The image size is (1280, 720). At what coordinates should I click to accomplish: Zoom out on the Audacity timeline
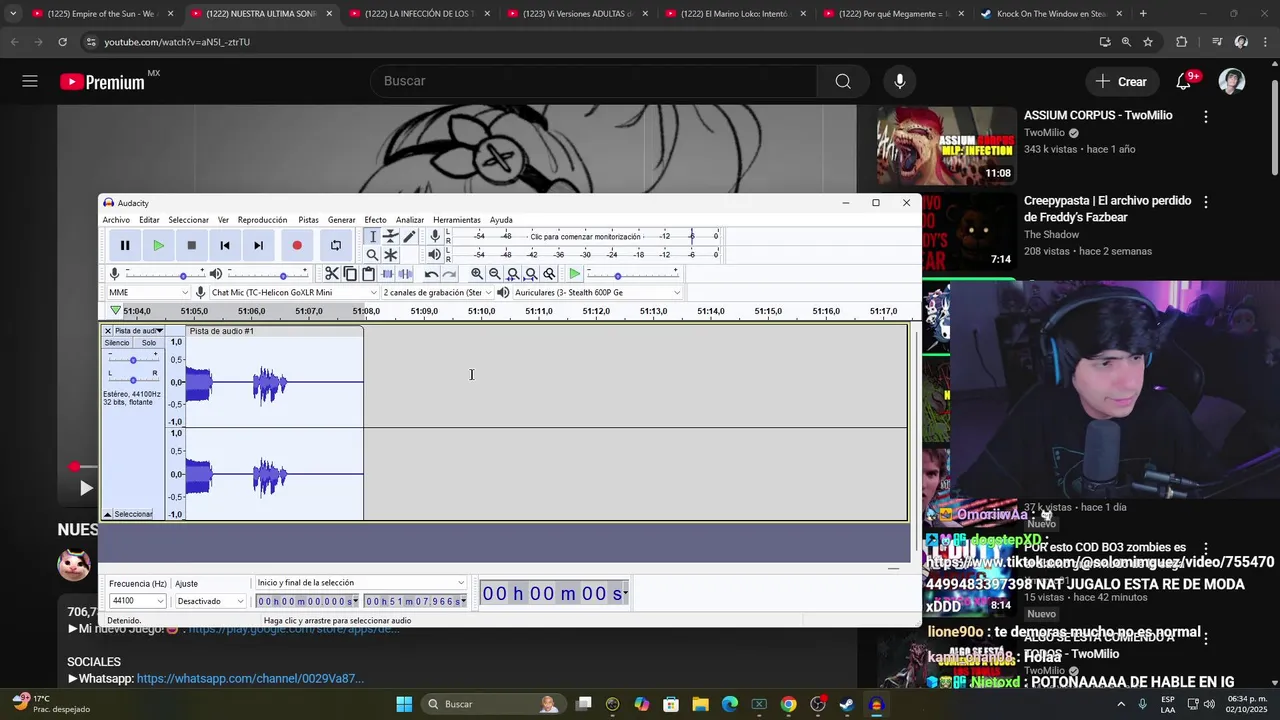[495, 274]
